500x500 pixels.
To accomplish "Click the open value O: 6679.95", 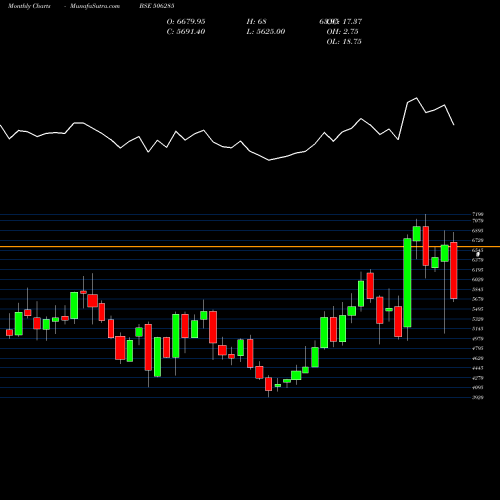I will click(x=186, y=22).
